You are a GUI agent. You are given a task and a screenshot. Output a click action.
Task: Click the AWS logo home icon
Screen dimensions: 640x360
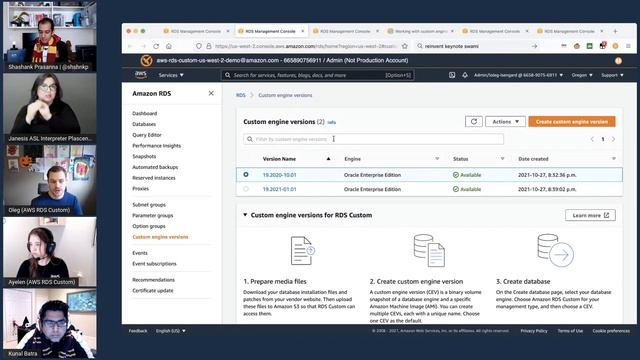point(140,75)
